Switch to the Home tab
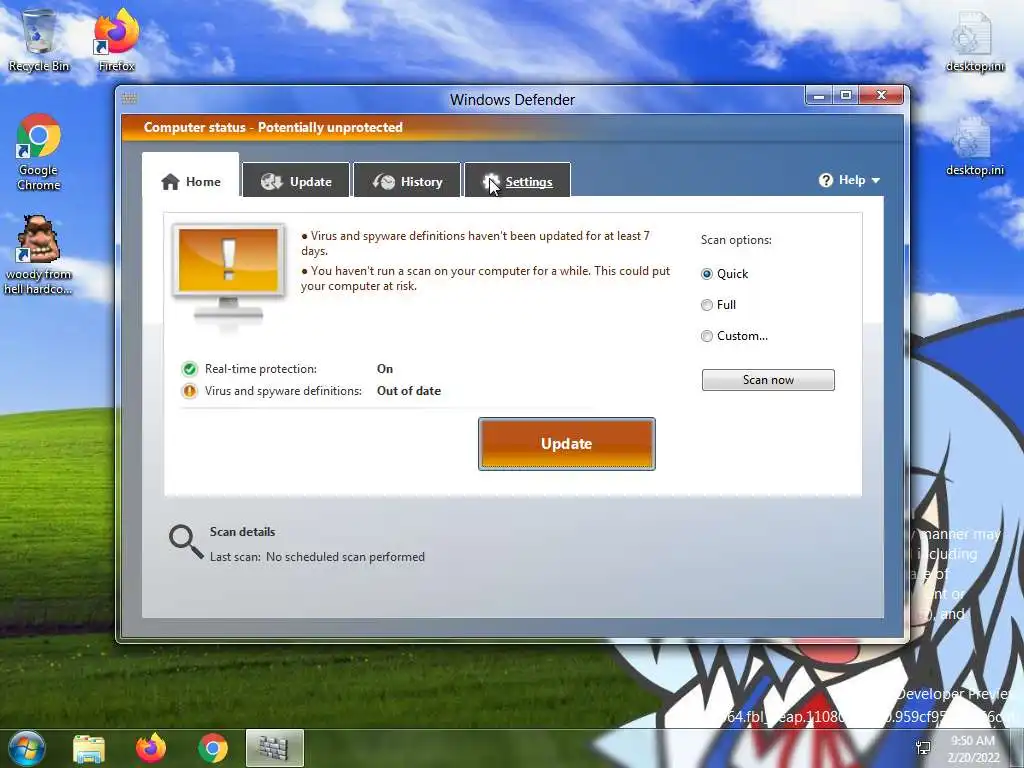Image resolution: width=1024 pixels, height=768 pixels. (191, 175)
